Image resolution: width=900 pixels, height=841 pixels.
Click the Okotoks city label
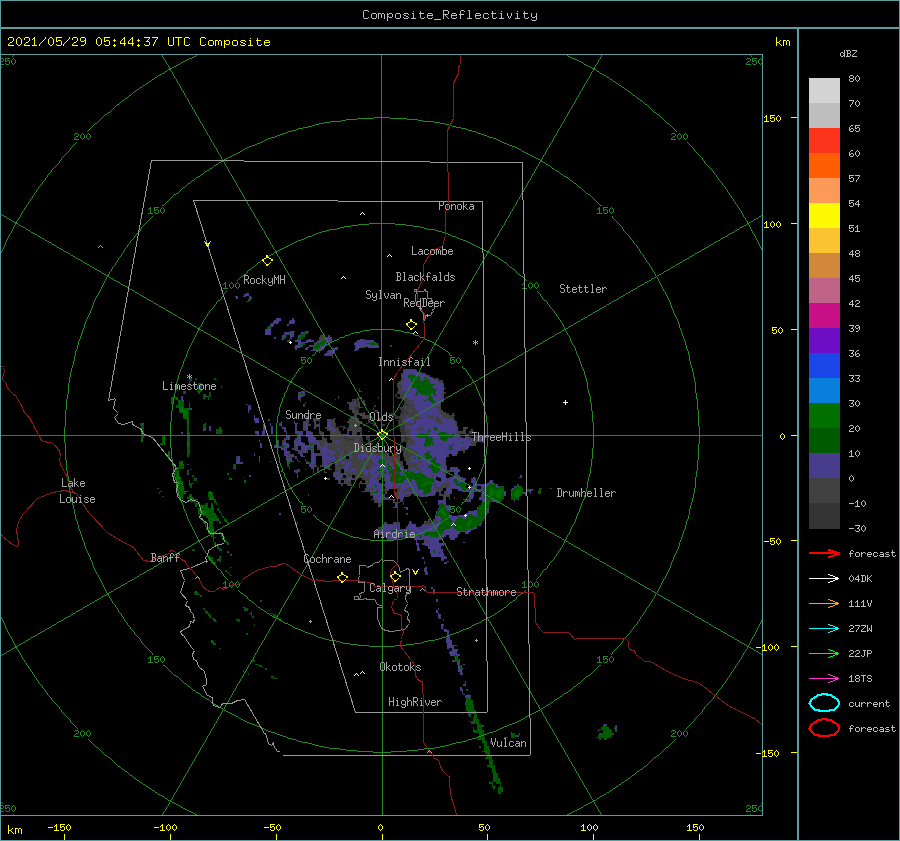(x=400, y=667)
